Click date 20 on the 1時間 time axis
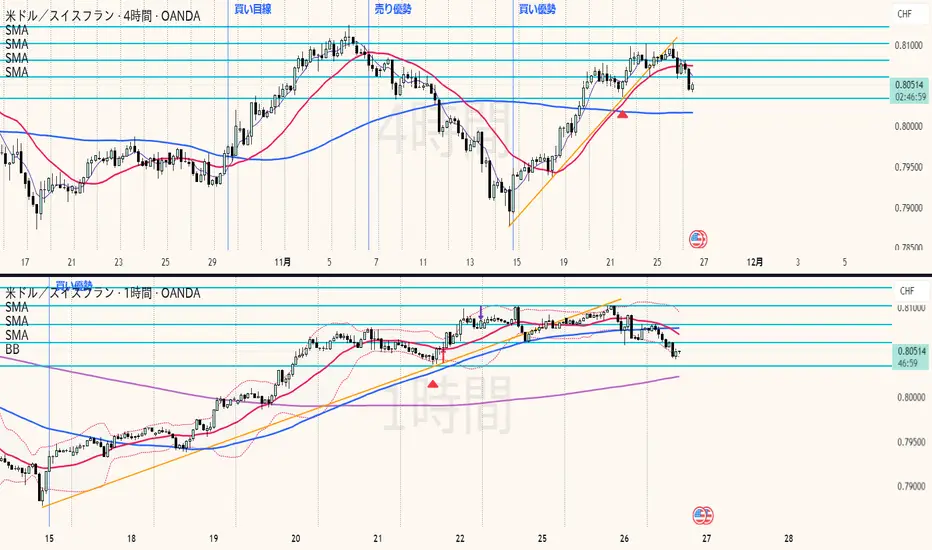This screenshot has width=932, height=550. 295,539
